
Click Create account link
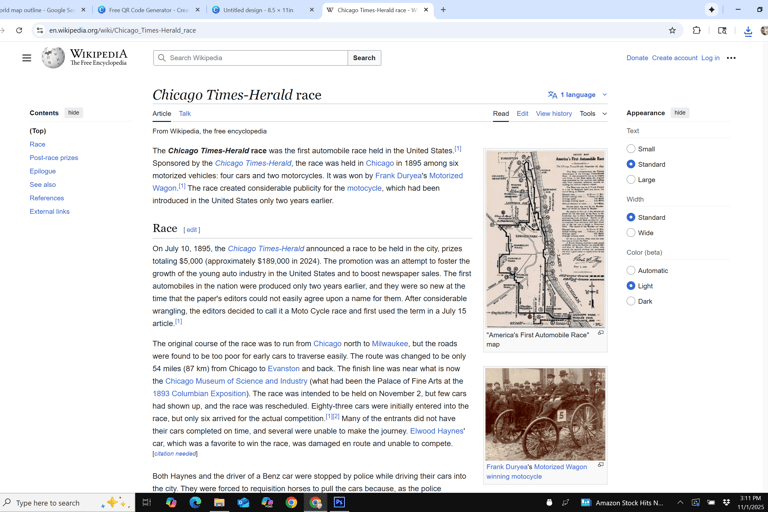674,58
